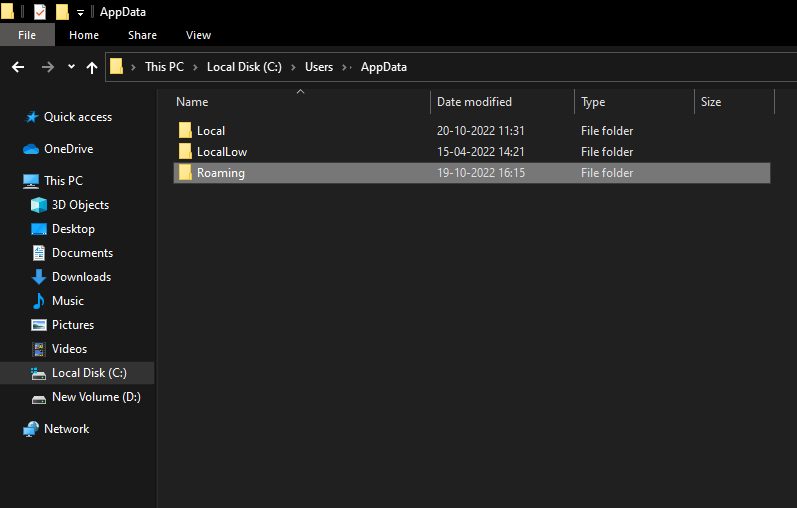Select New Volume (D:) in the navigation pane
797x508 pixels.
tap(96, 397)
